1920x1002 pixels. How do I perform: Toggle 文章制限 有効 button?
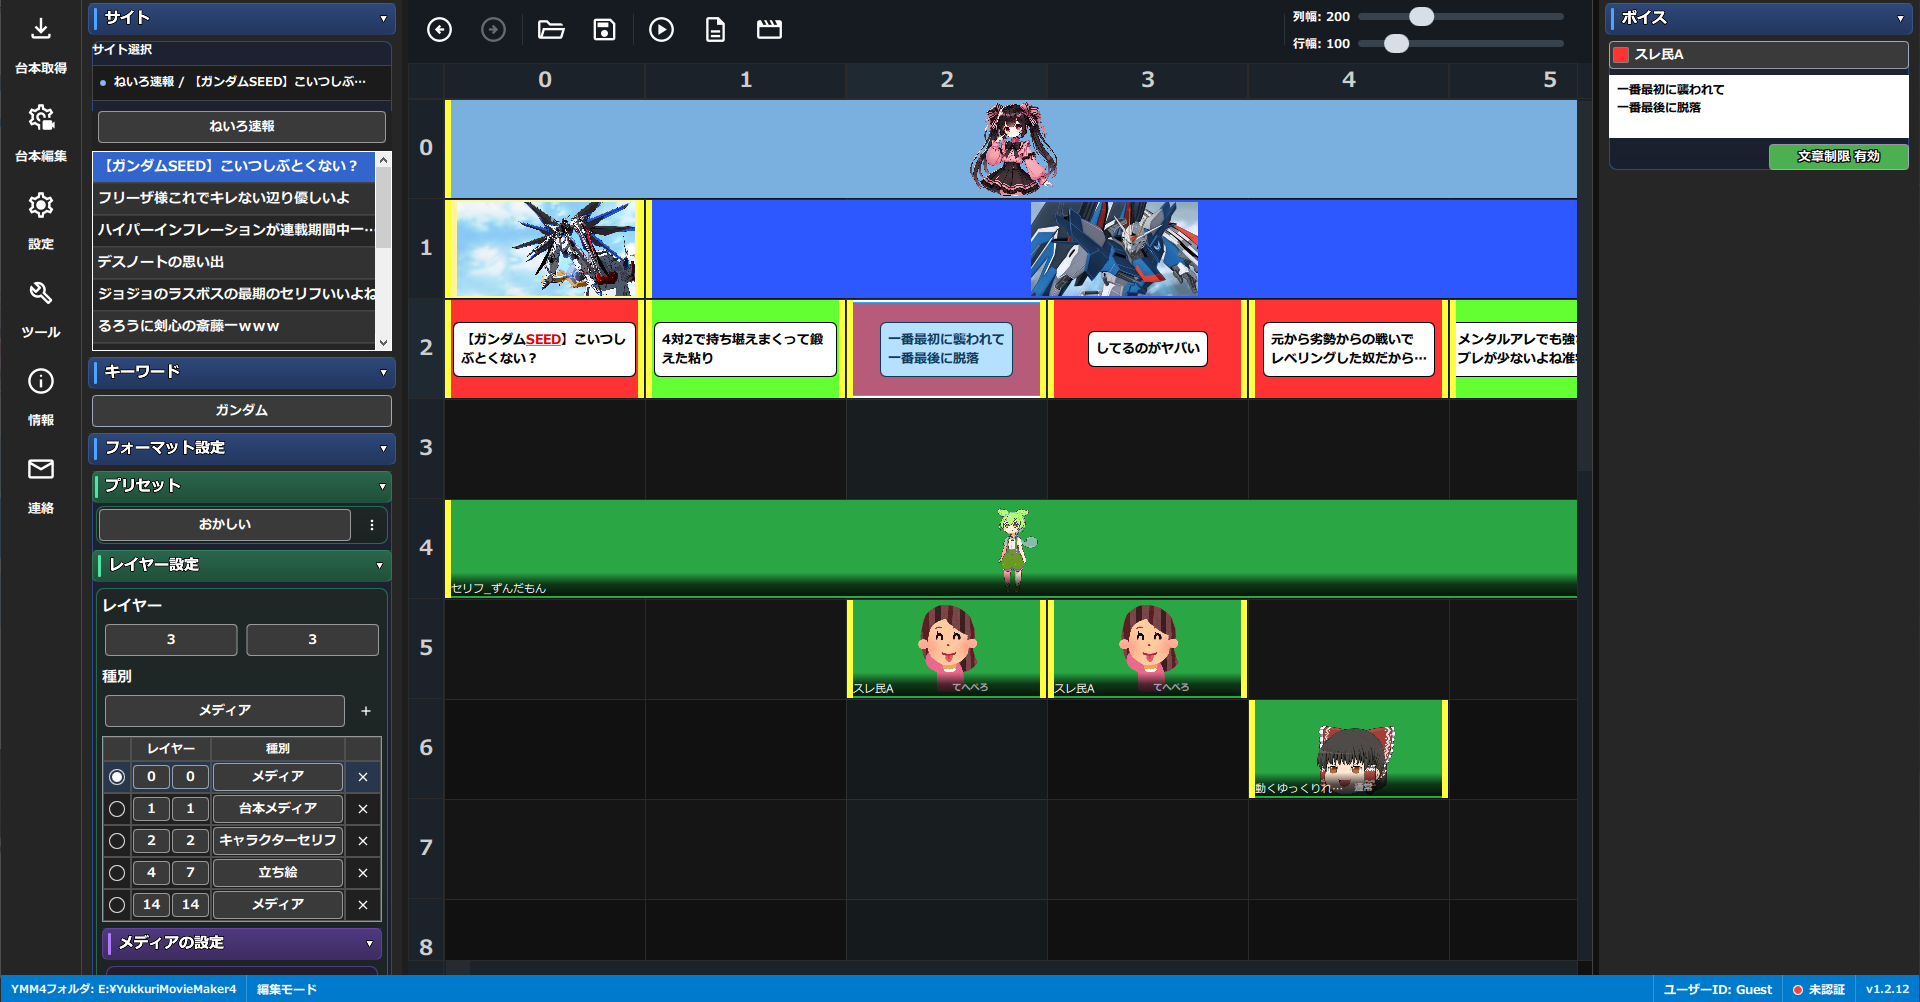click(x=1838, y=156)
